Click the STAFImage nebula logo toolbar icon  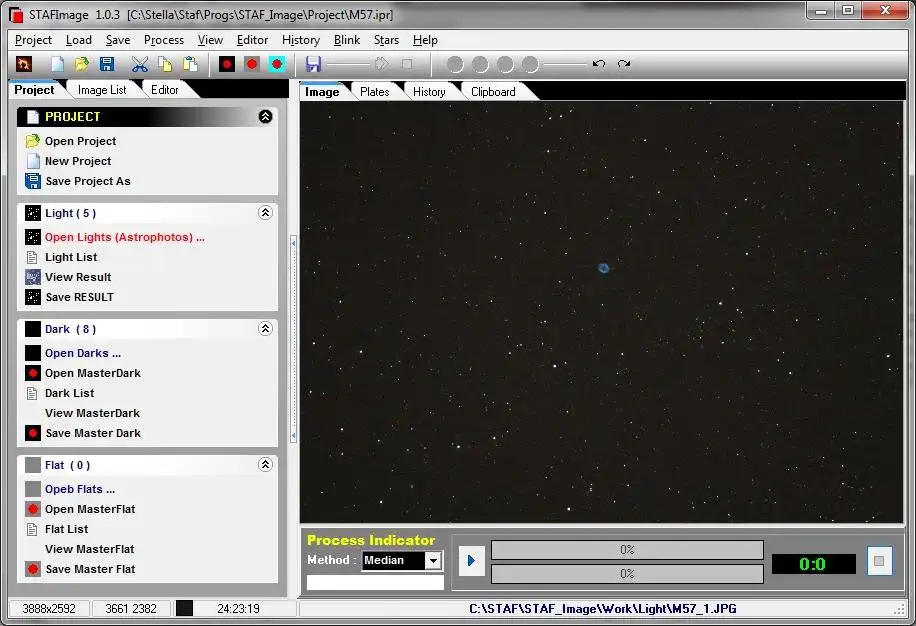[x=24, y=64]
